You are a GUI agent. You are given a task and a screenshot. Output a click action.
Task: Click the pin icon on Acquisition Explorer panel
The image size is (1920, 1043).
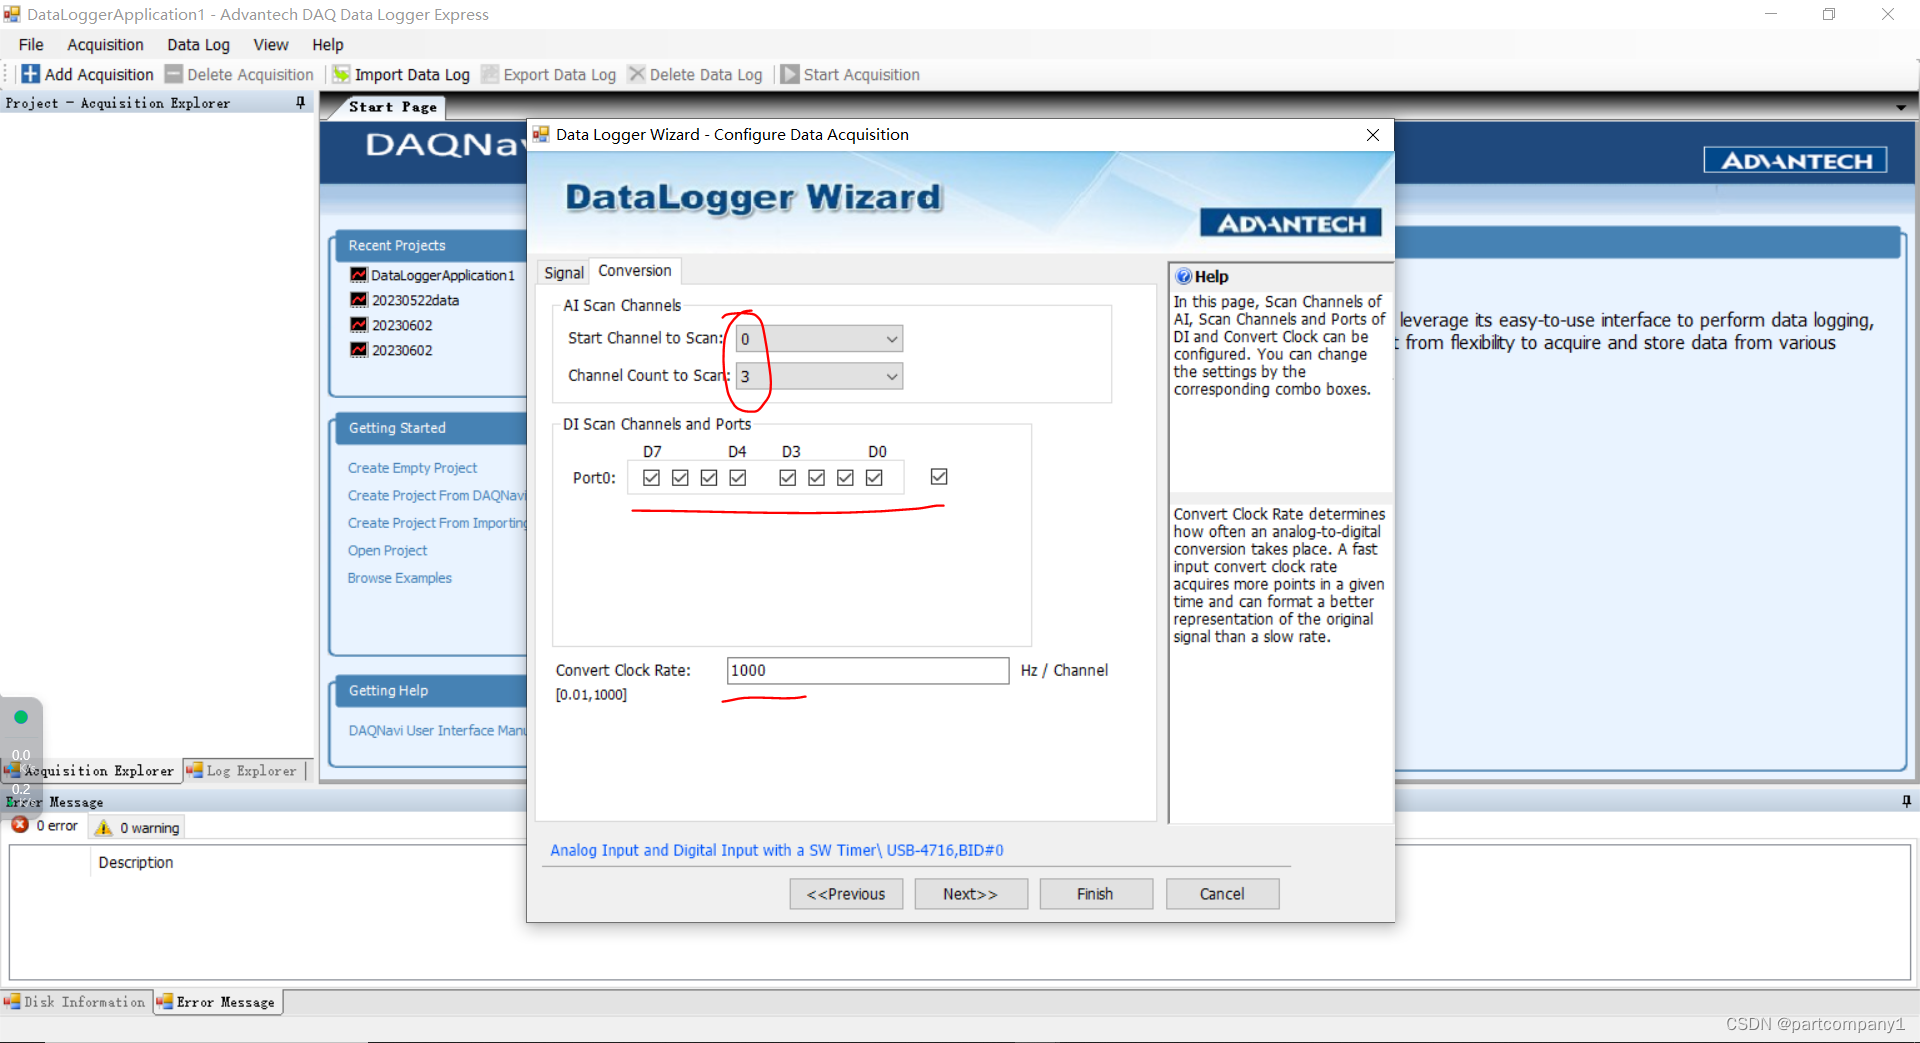coord(300,103)
